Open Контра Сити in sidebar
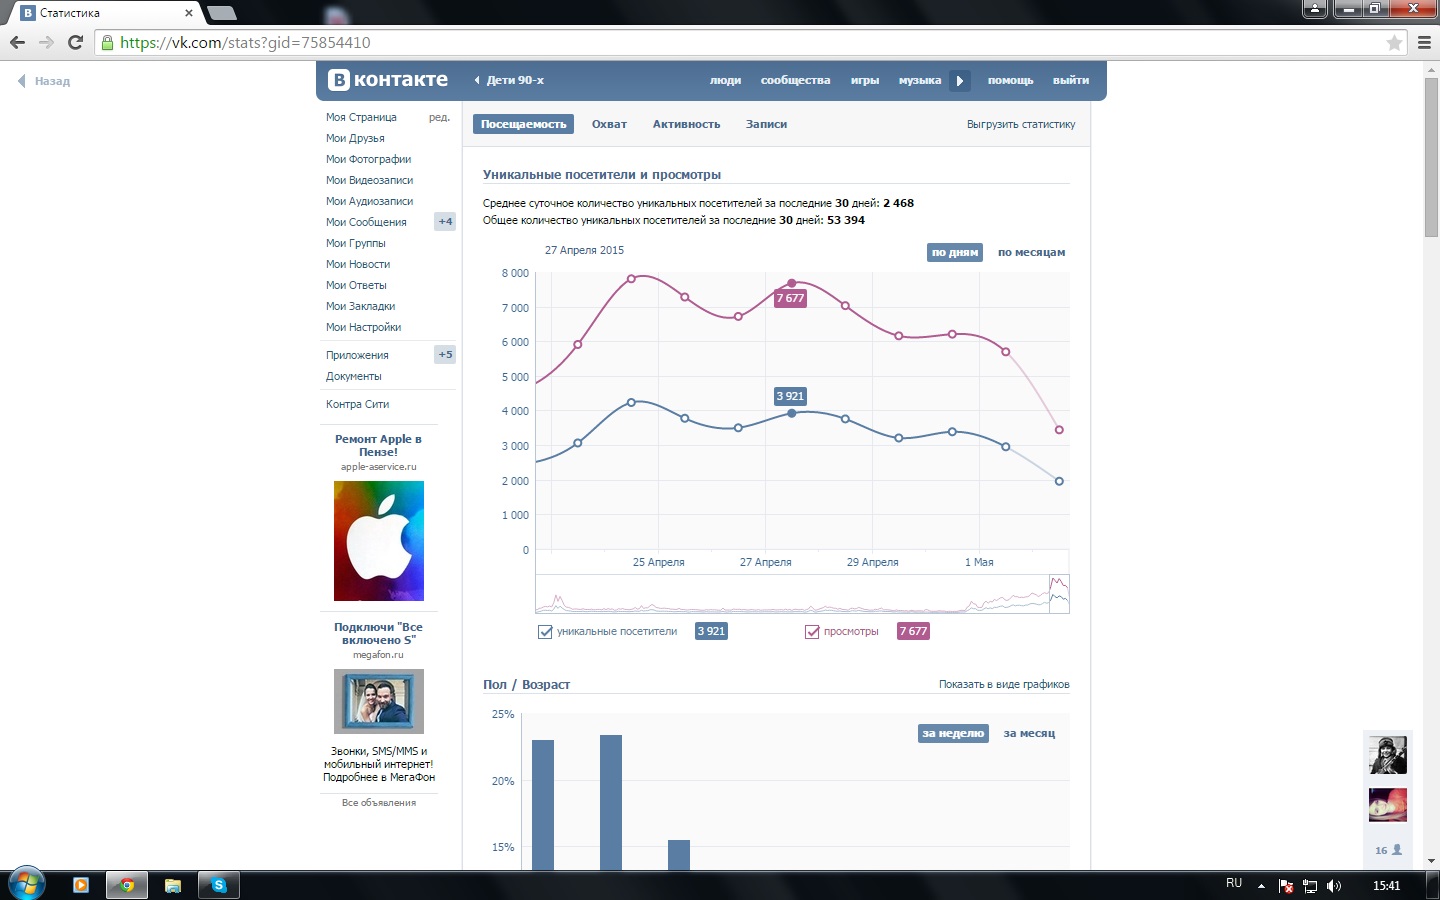Image resolution: width=1440 pixels, height=900 pixels. (x=357, y=404)
